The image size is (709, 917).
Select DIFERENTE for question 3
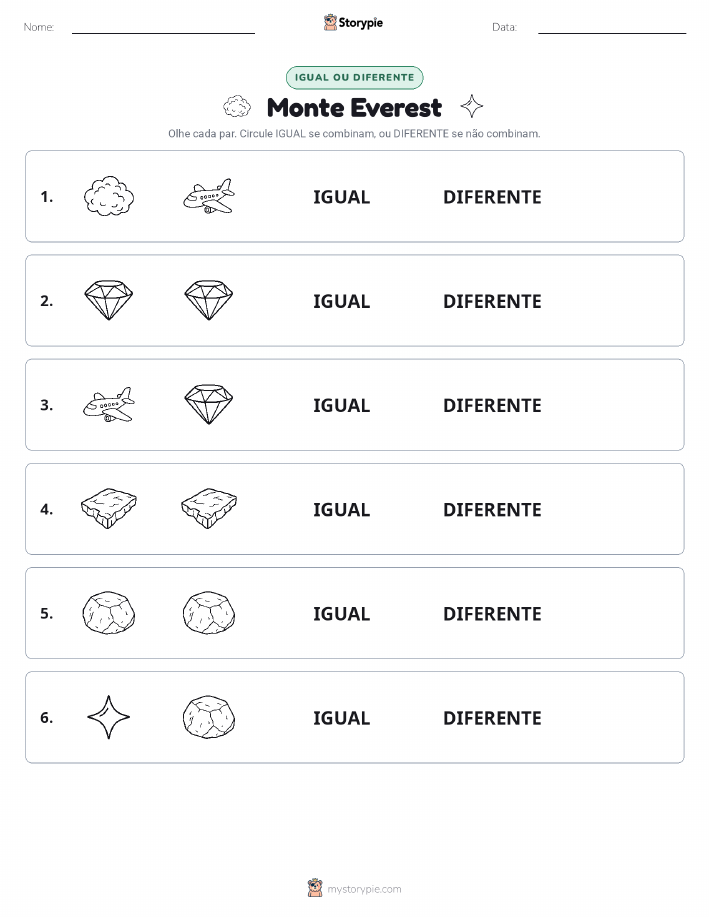[492, 405]
